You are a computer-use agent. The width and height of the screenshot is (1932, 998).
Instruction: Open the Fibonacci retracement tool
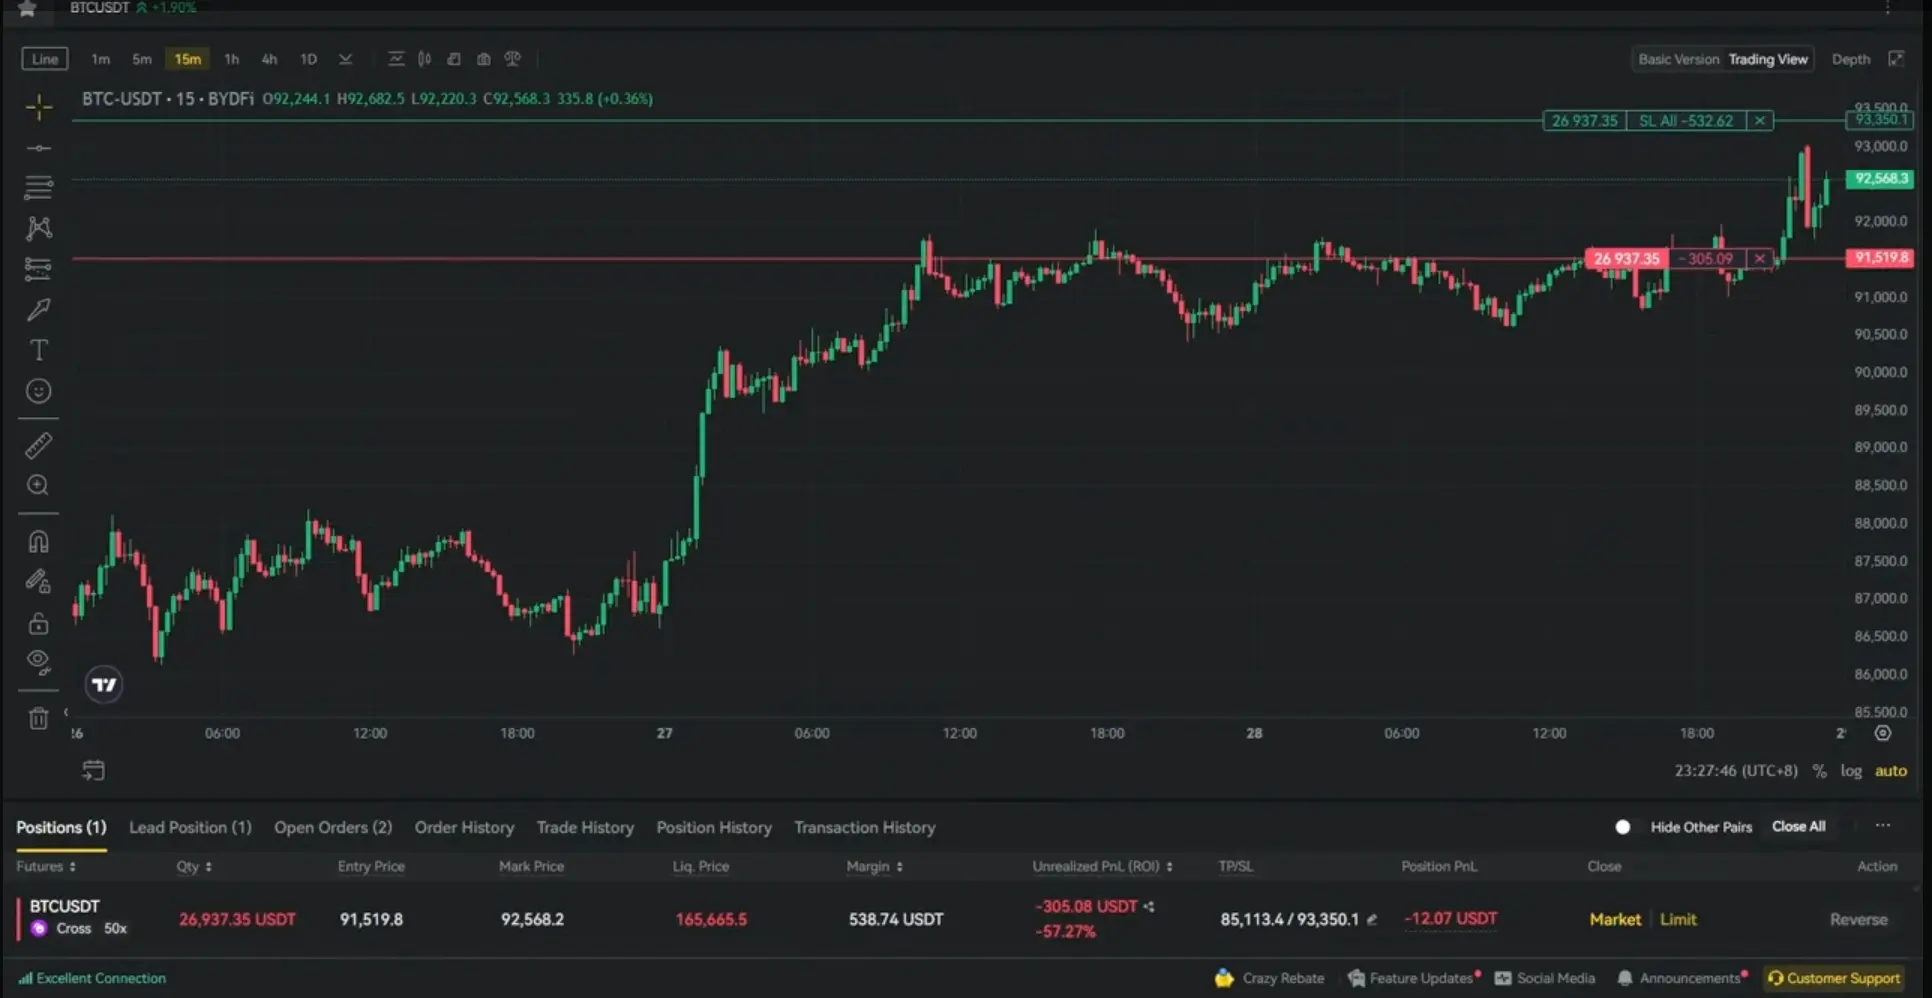coord(39,187)
